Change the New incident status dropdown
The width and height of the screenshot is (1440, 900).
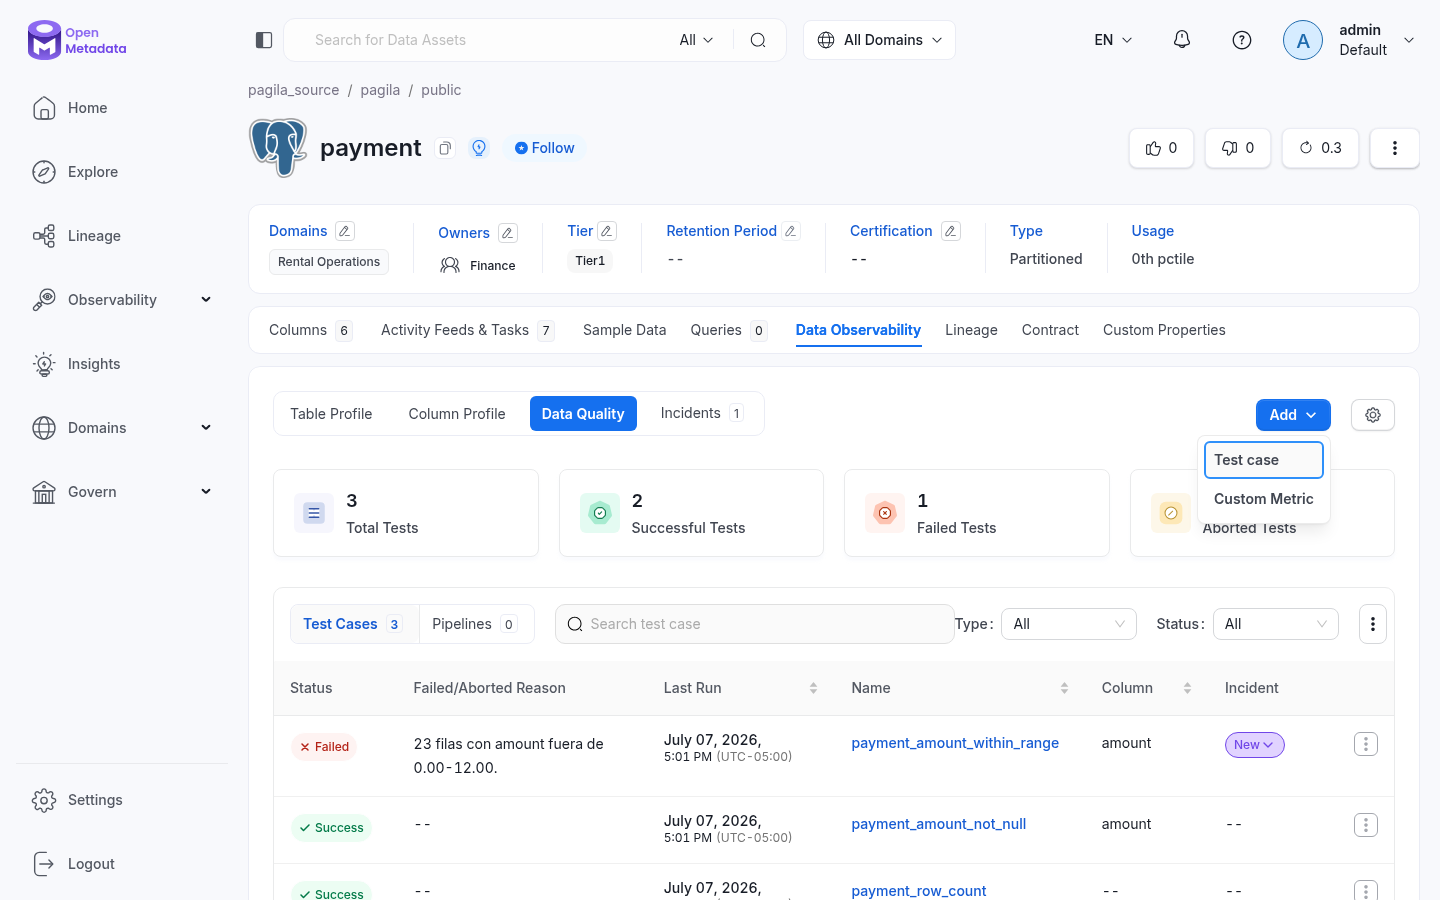pyautogui.click(x=1254, y=745)
